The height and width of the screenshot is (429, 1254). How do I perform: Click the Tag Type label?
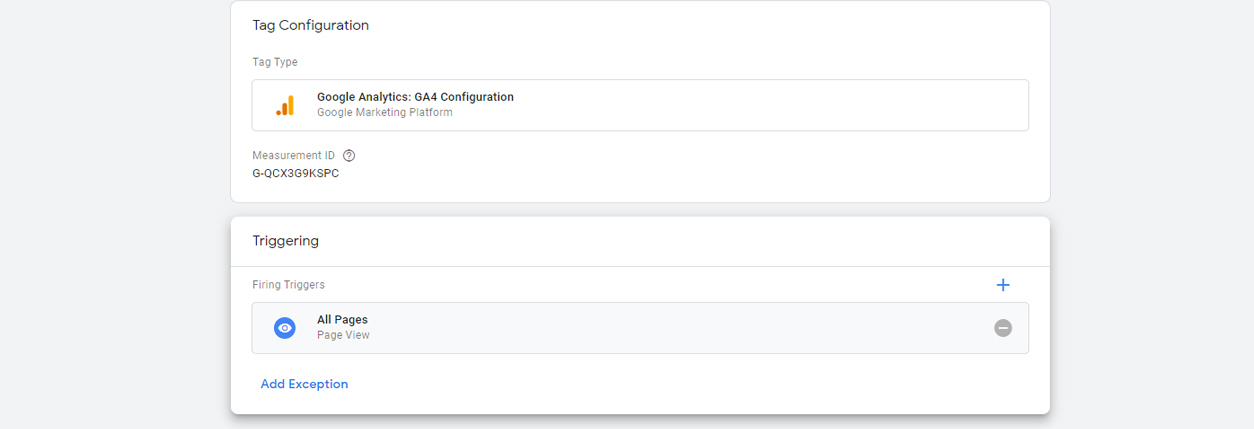275,62
